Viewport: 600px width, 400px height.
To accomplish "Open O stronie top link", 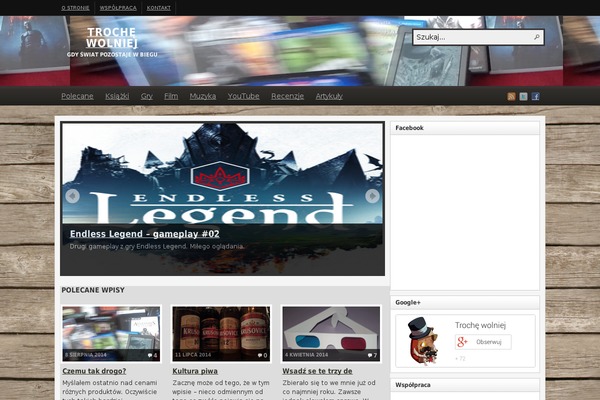I will 75,8.
